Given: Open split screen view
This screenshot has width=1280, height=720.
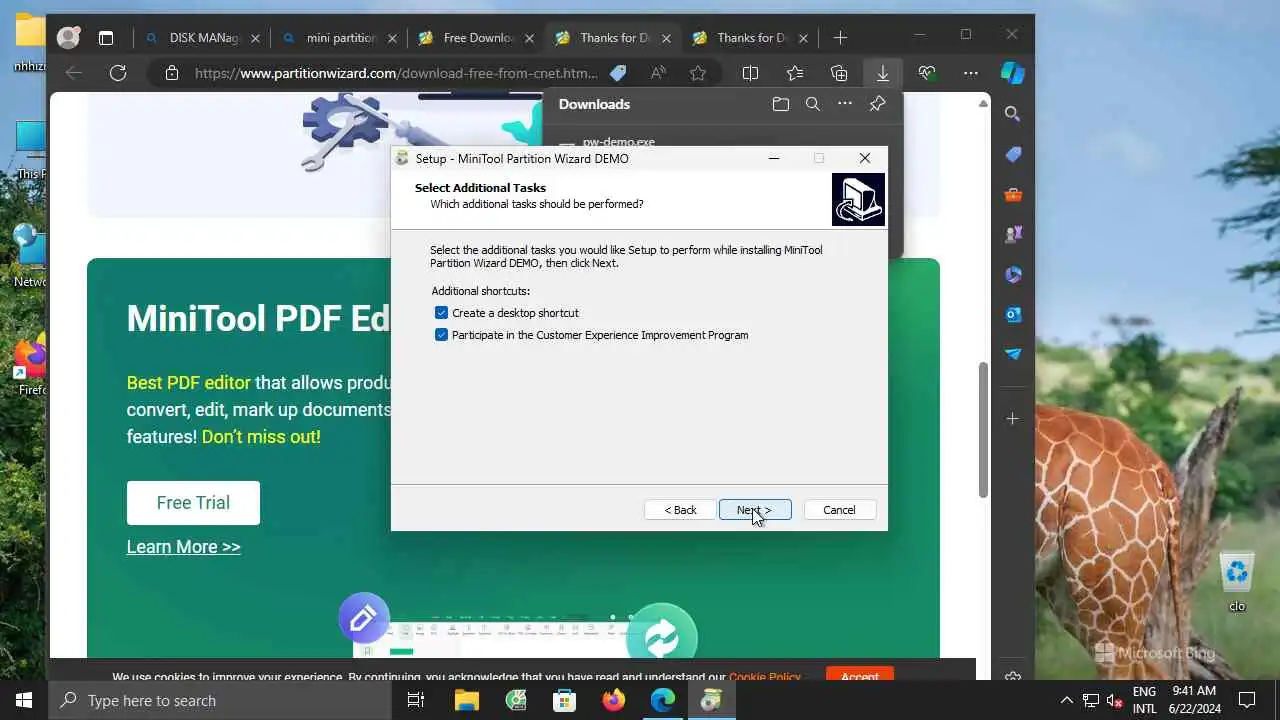Looking at the screenshot, I should point(750,73).
